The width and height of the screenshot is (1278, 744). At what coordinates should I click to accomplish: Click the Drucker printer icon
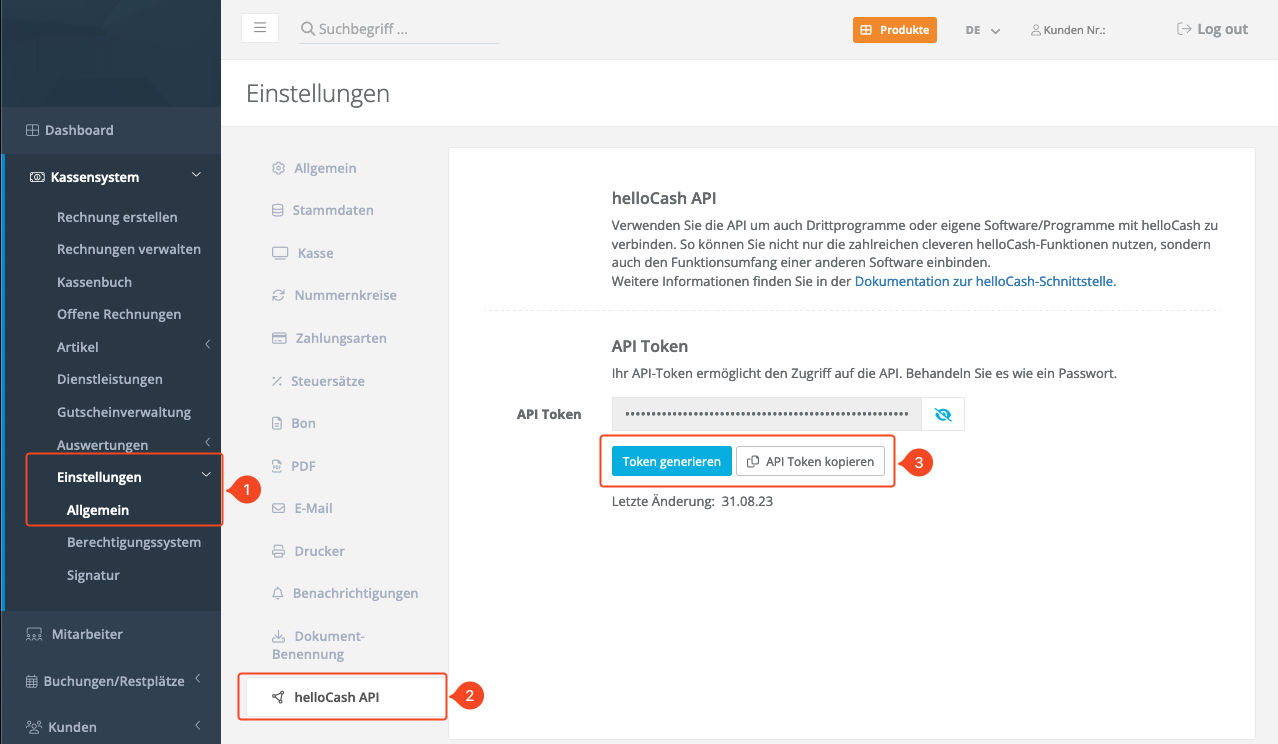(x=279, y=551)
